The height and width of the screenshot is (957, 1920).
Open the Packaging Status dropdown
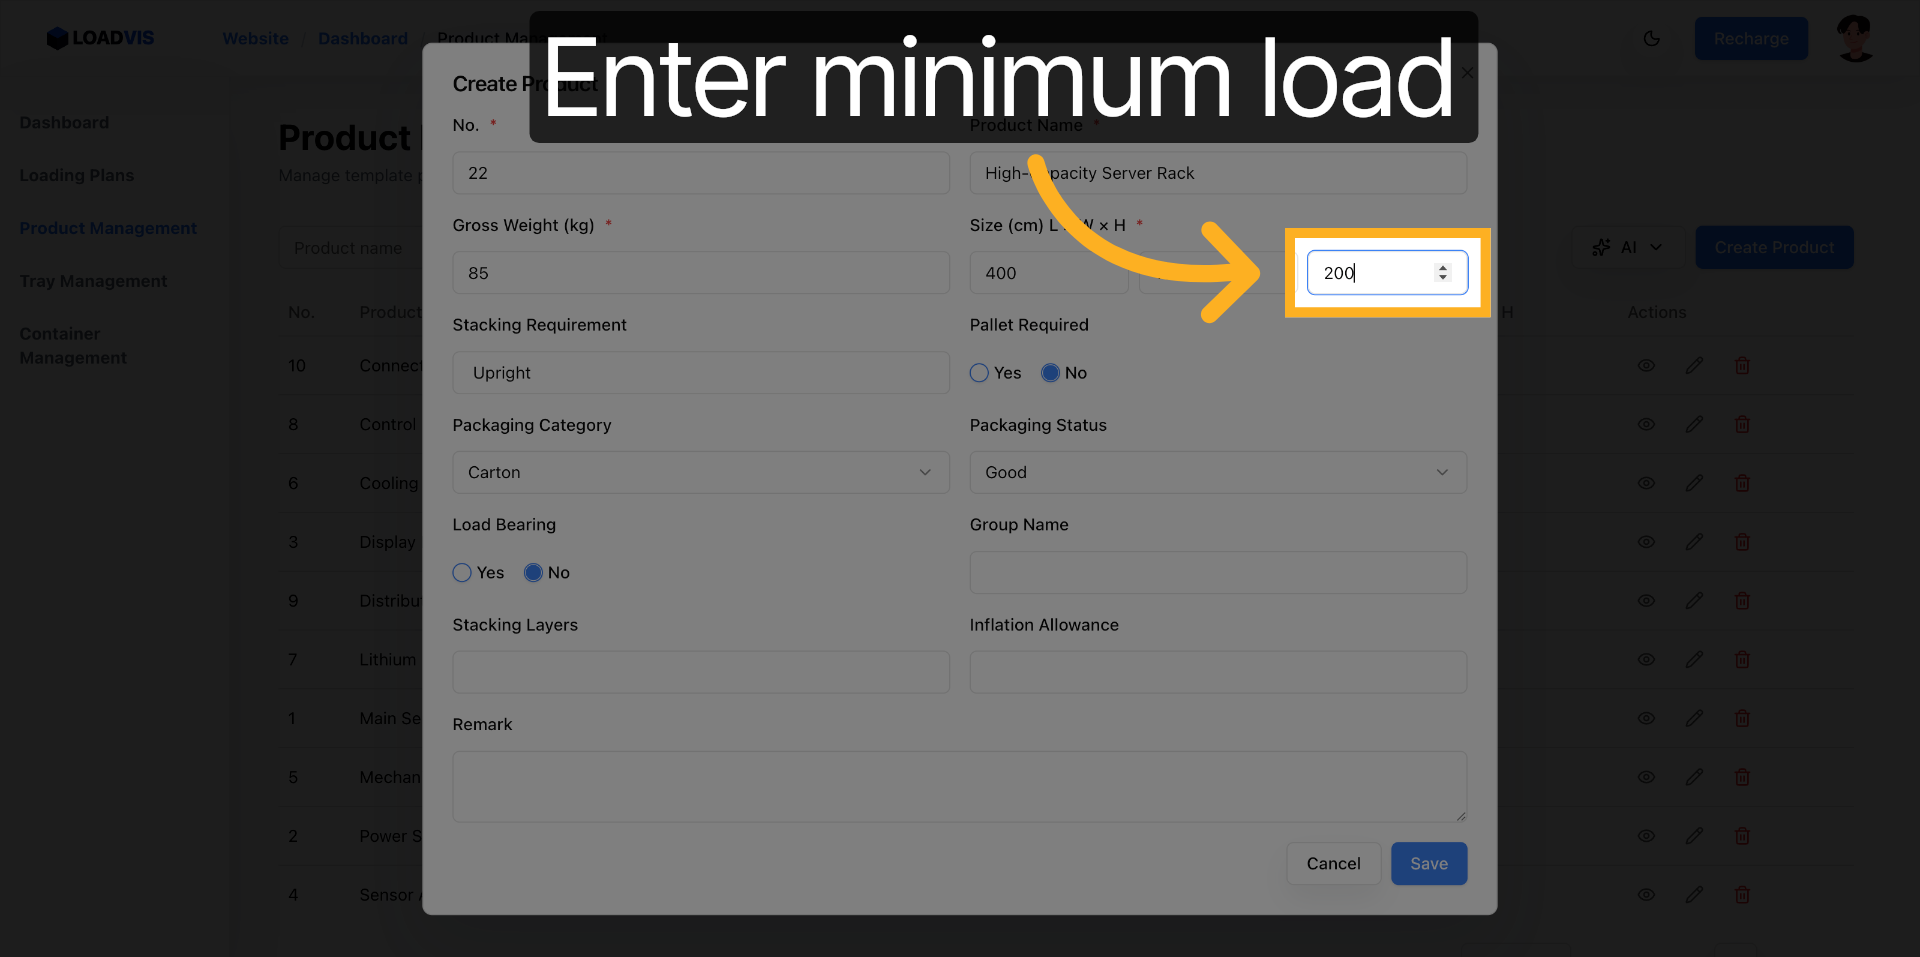point(1217,472)
